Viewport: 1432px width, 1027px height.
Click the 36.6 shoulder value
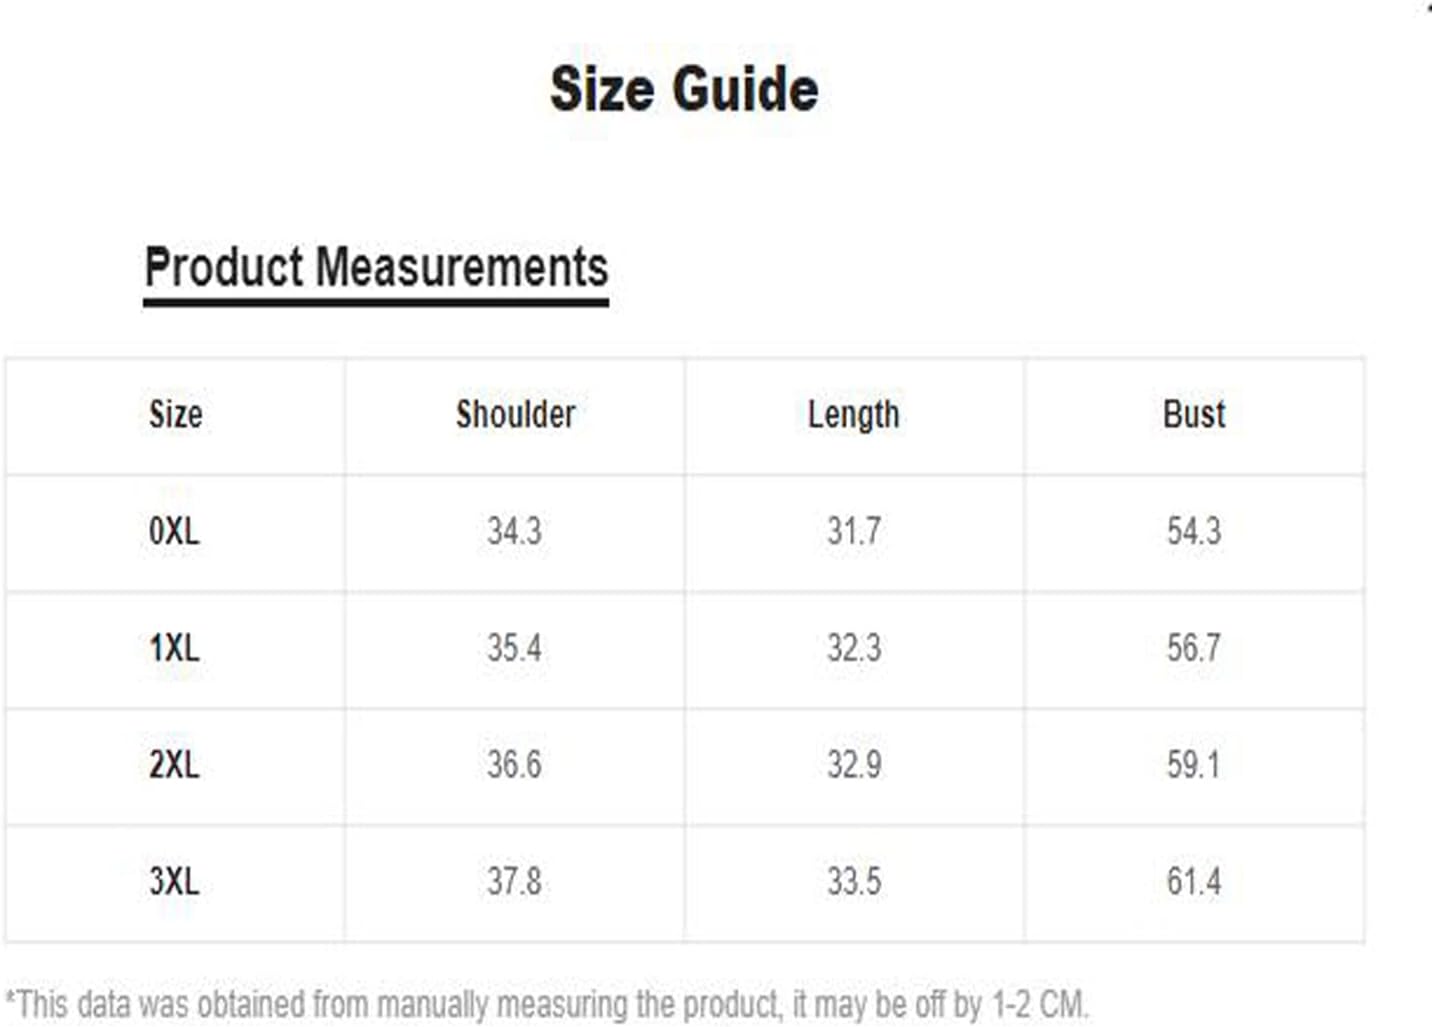click(x=514, y=765)
